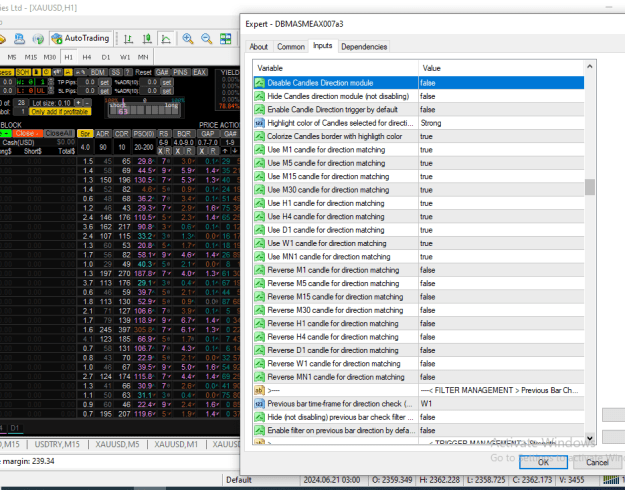Switch to line chart icon
The width and height of the screenshot is (625, 490).
click(165, 39)
